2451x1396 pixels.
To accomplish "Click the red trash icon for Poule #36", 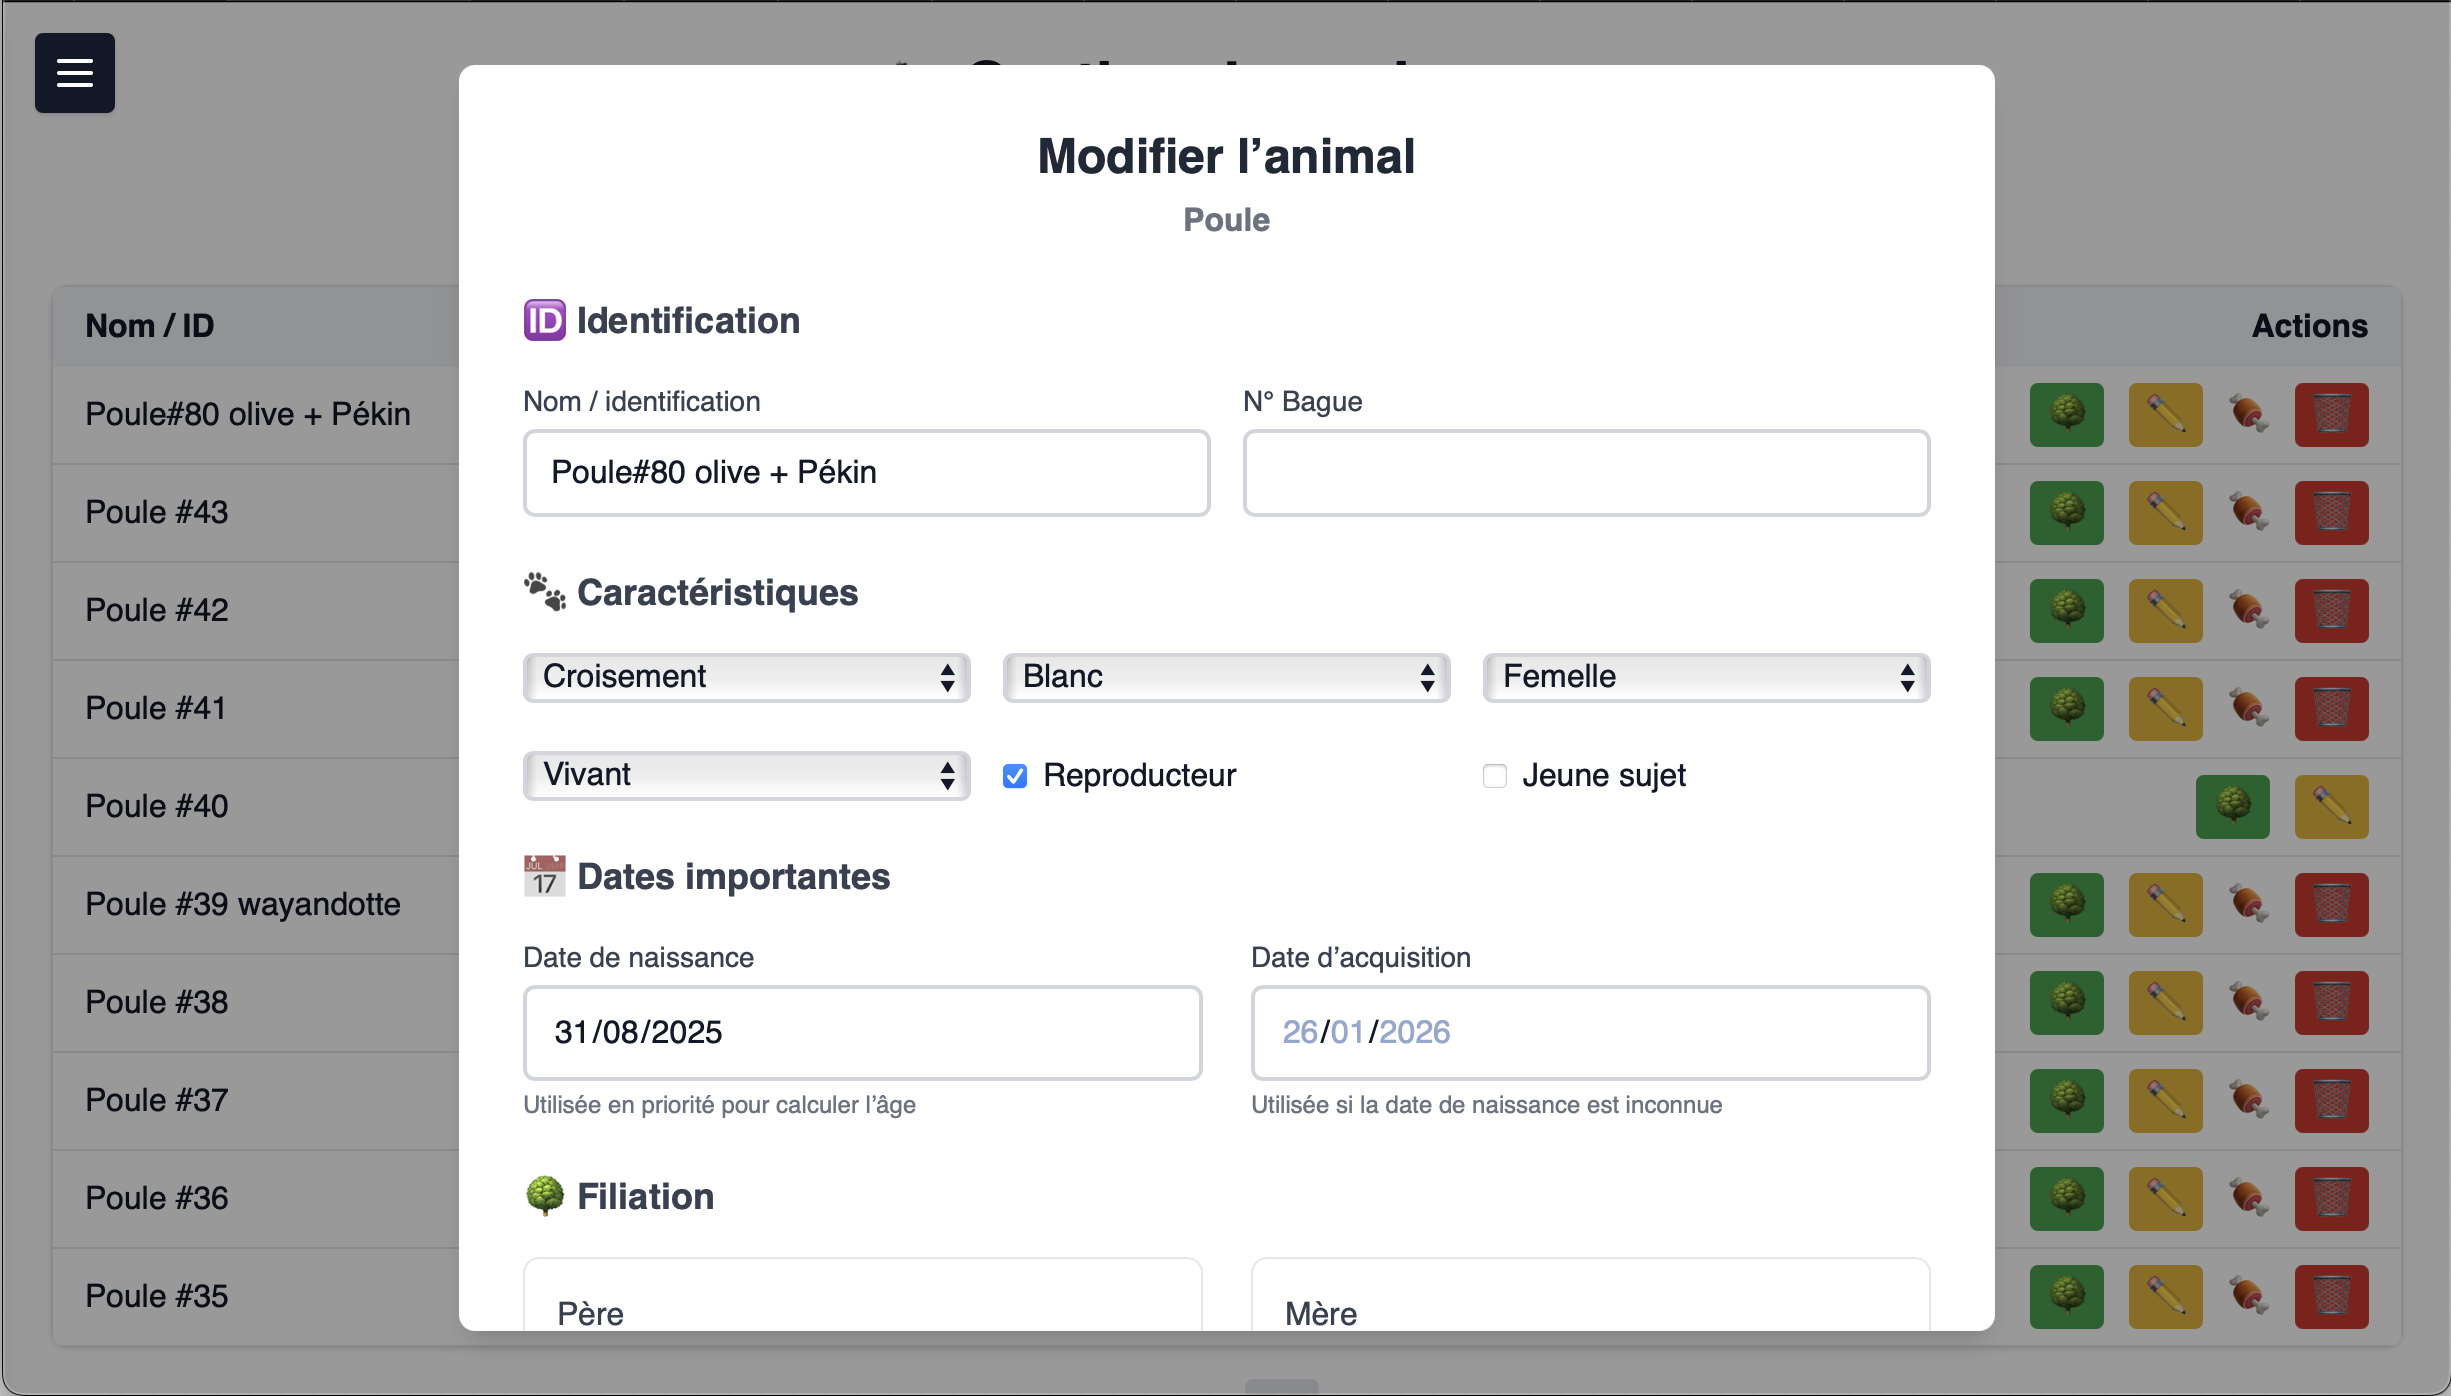I will pyautogui.click(x=2331, y=1198).
